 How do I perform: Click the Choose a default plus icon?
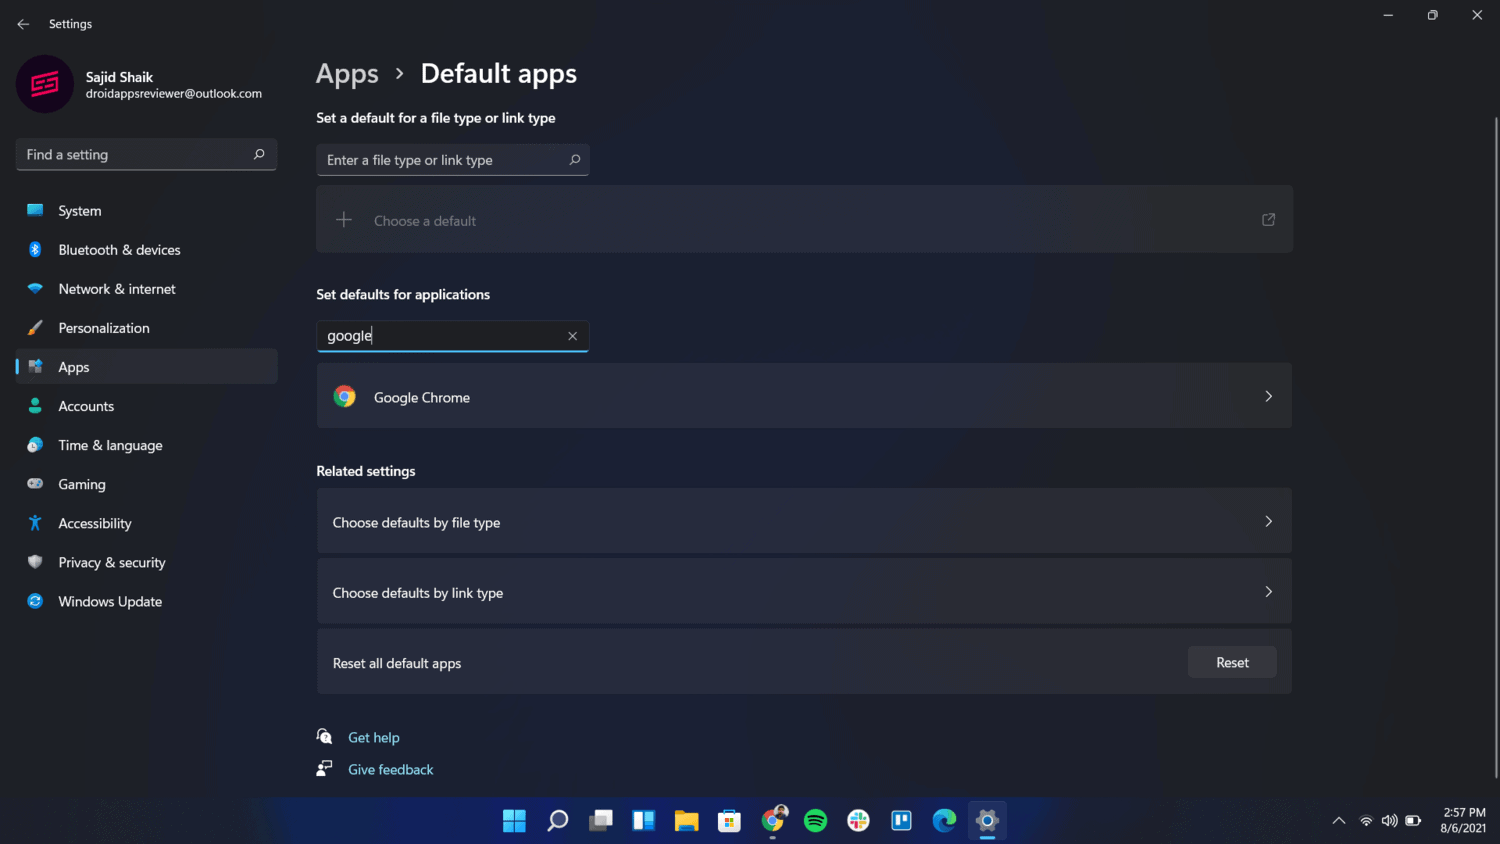[x=344, y=220]
